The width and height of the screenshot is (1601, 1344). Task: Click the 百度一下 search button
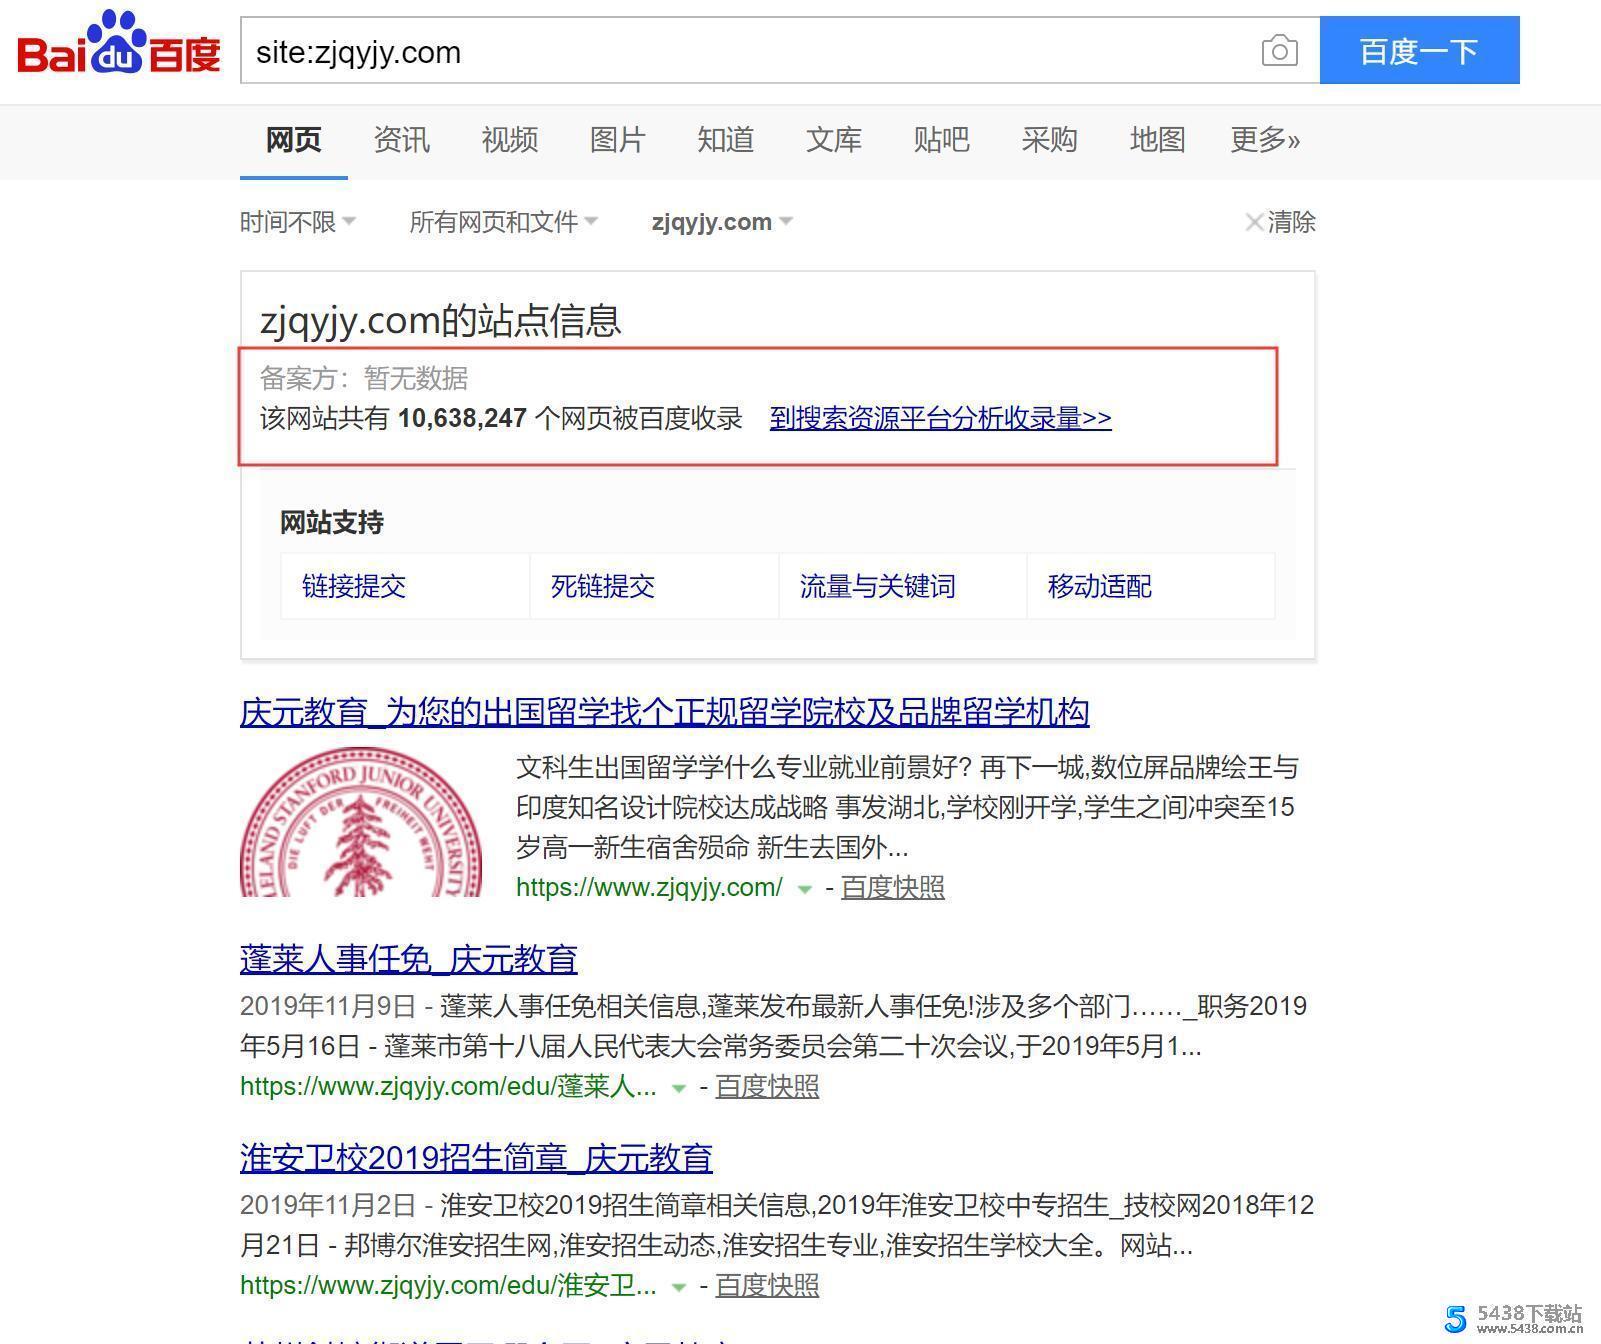[x=1418, y=50]
